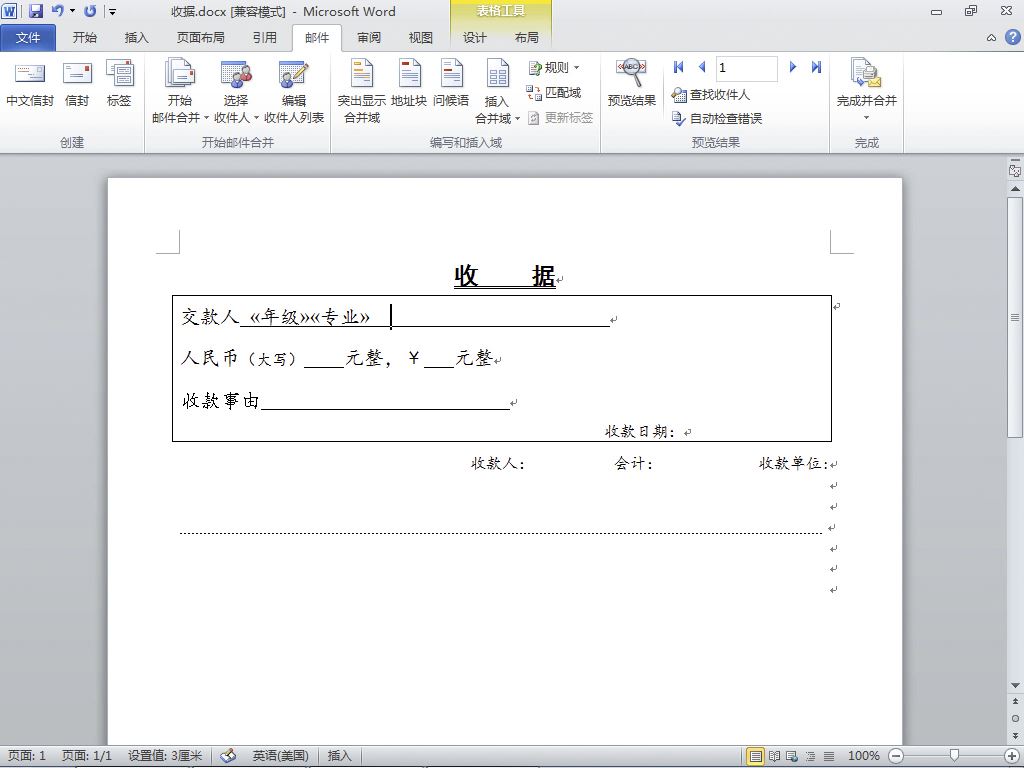Go to previous record arrow
Image resolution: width=1024 pixels, height=768 pixels.
(702, 67)
